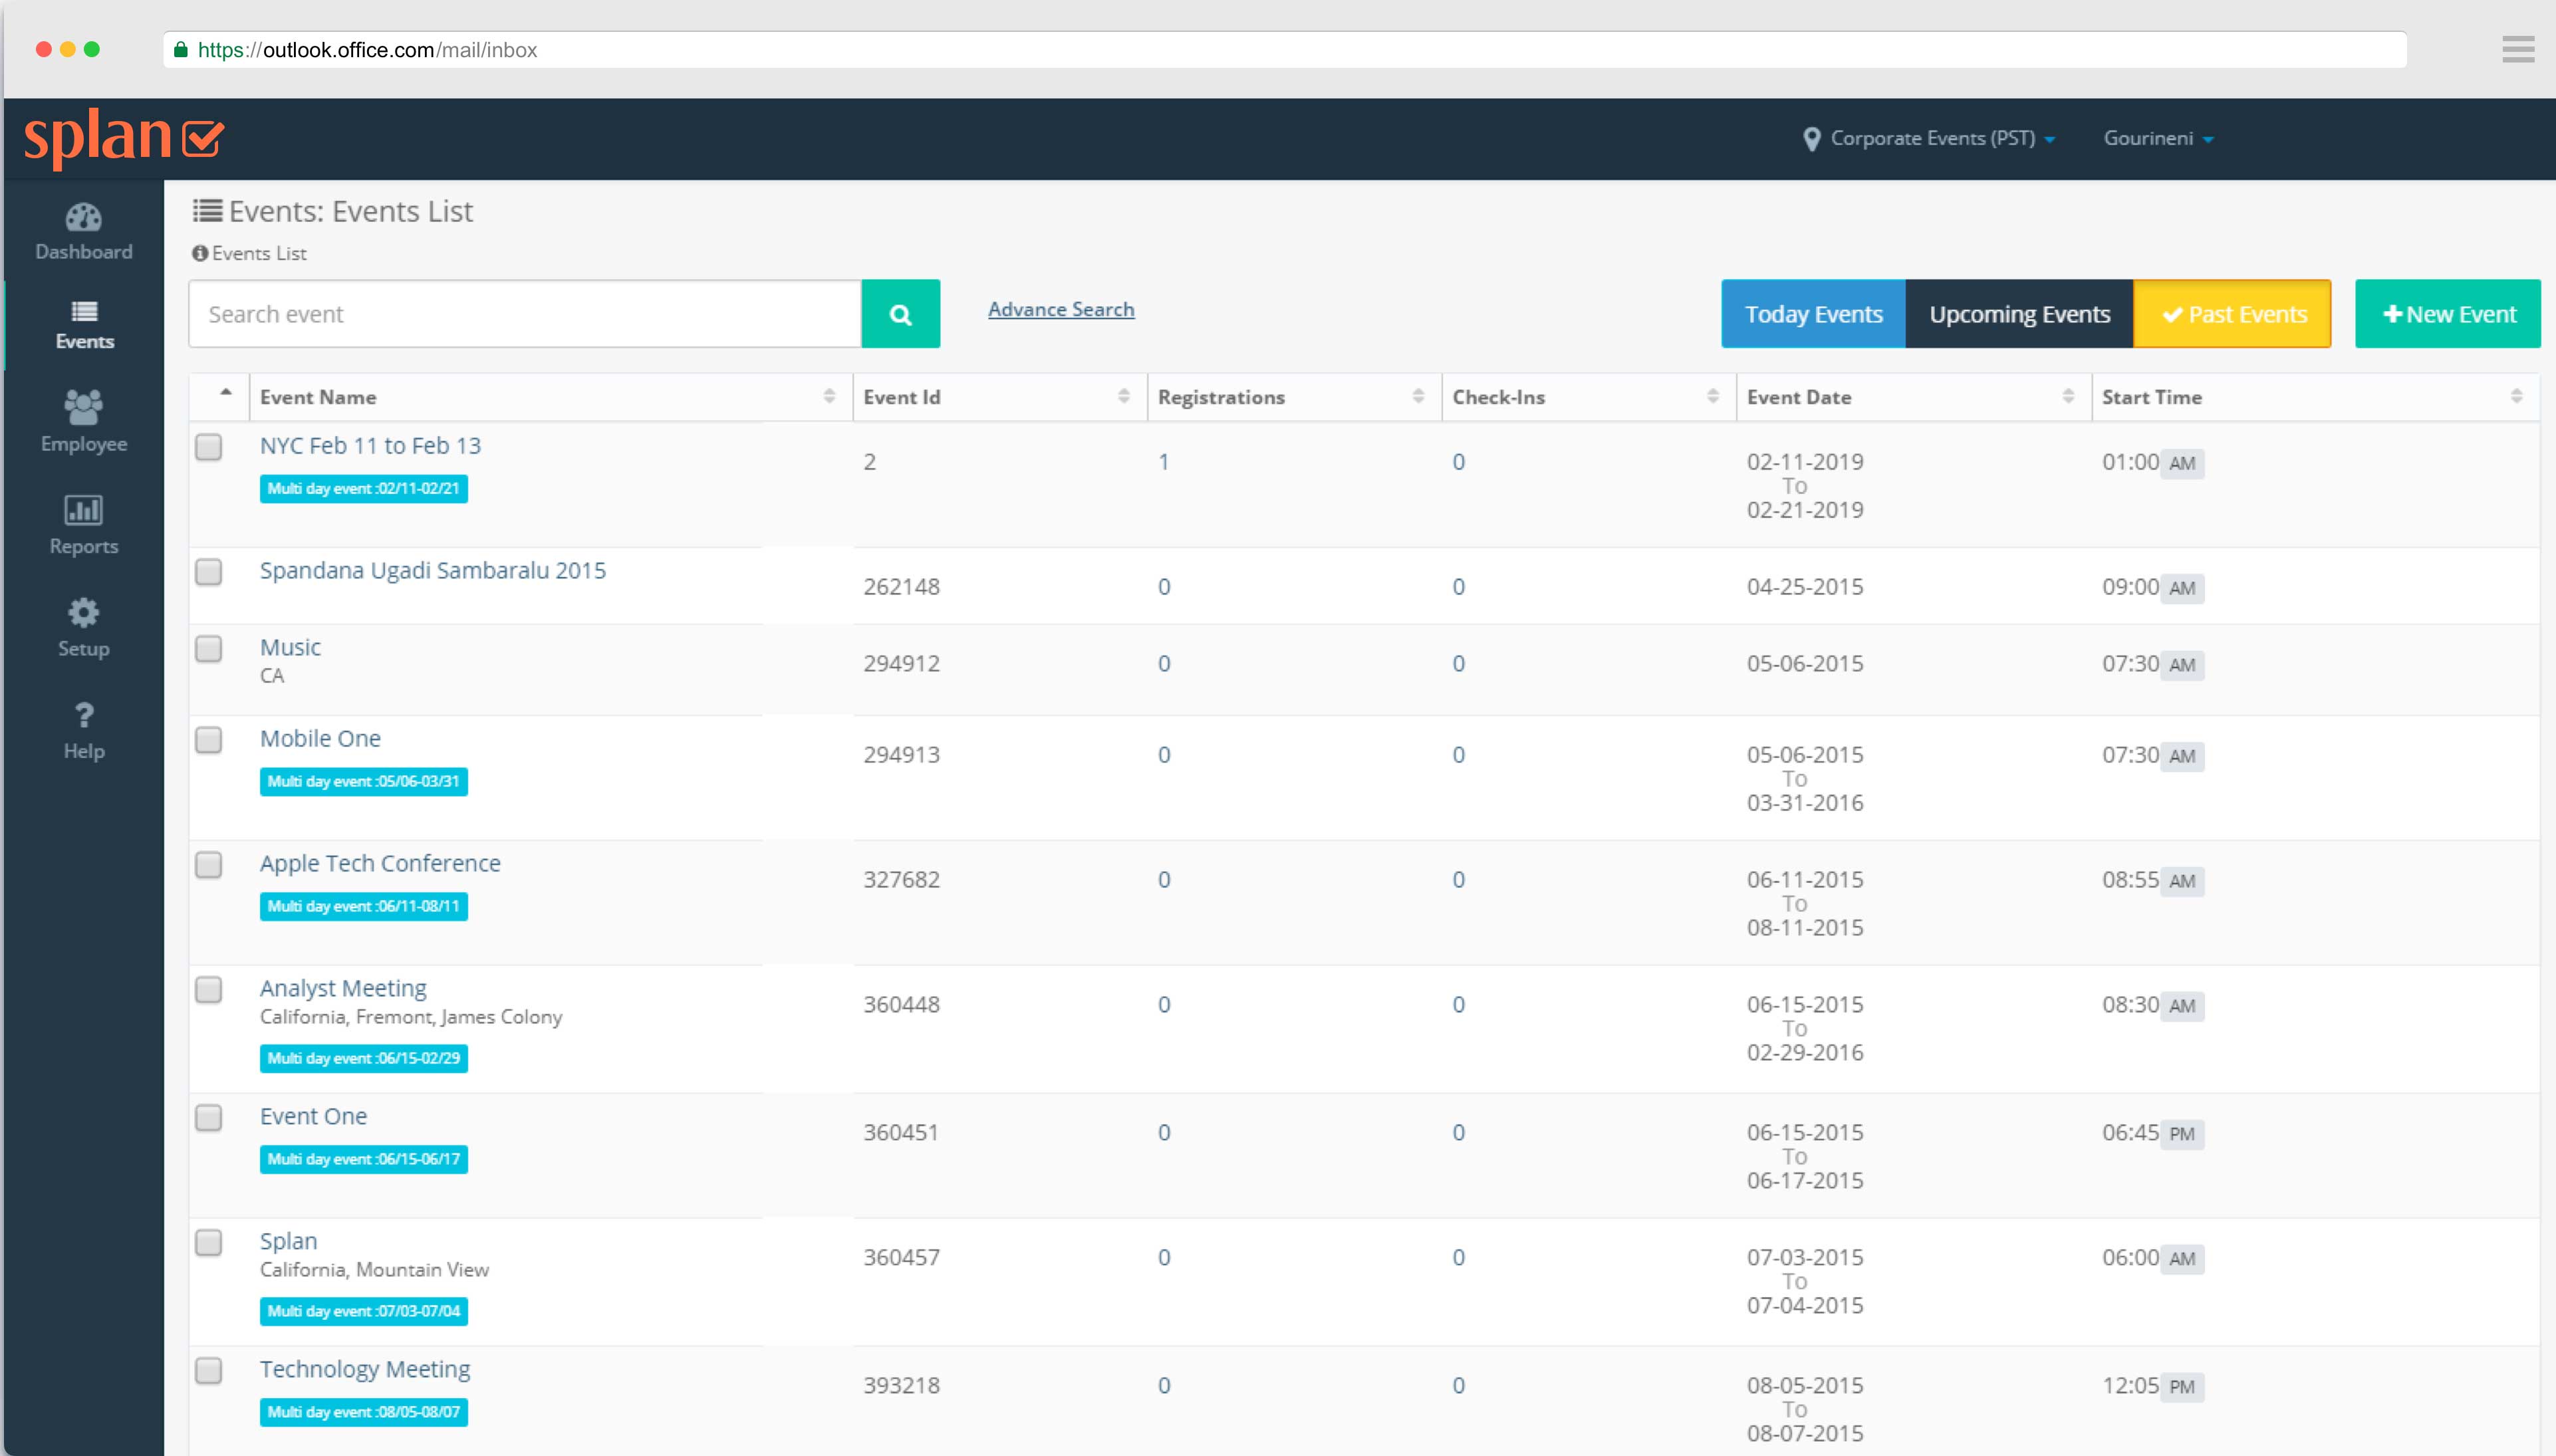The image size is (2556, 1456).
Task: Open Setup gear icon in sidebar
Action: 84,612
